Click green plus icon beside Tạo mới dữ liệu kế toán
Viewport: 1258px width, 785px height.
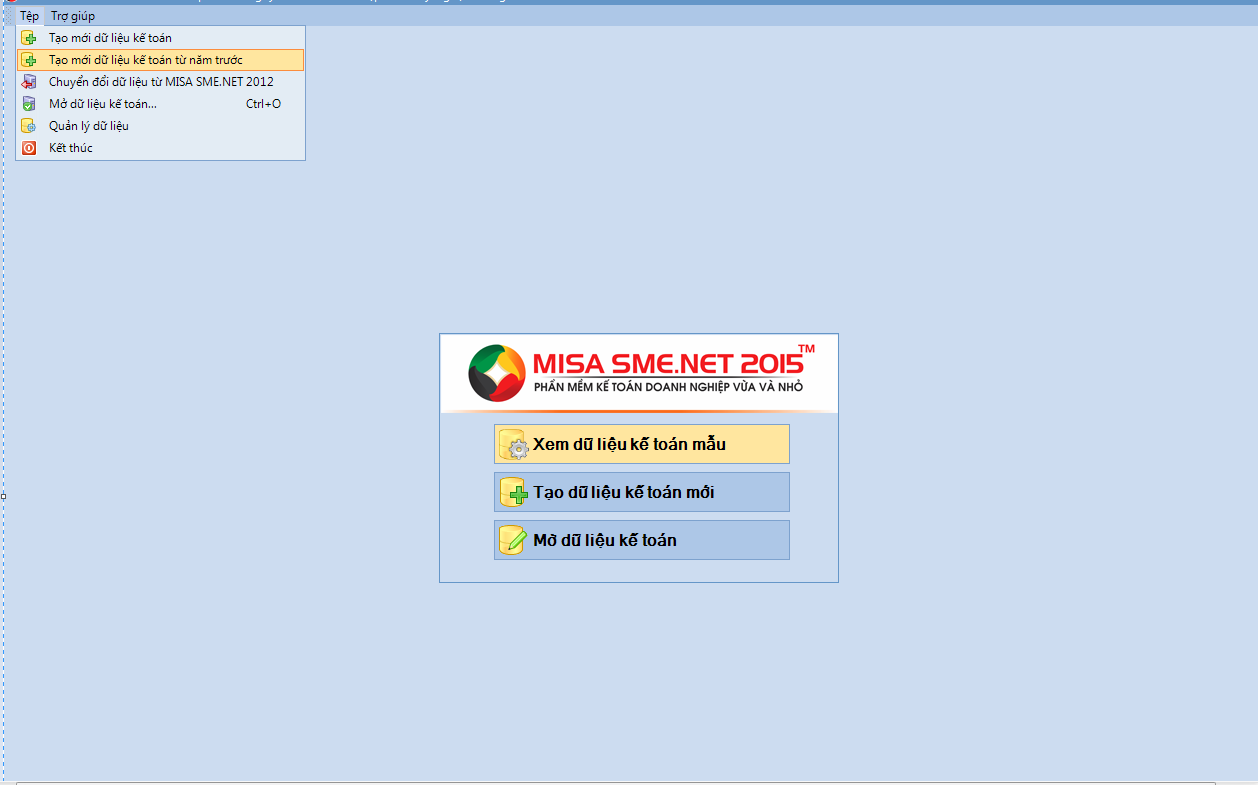click(x=29, y=38)
